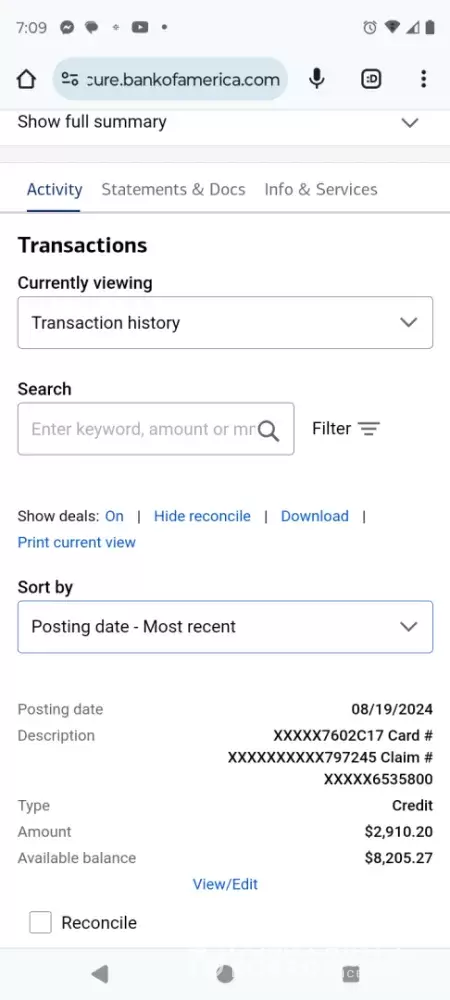Expand Show full summary chevron
The width and height of the screenshot is (450, 1000).
pos(410,122)
